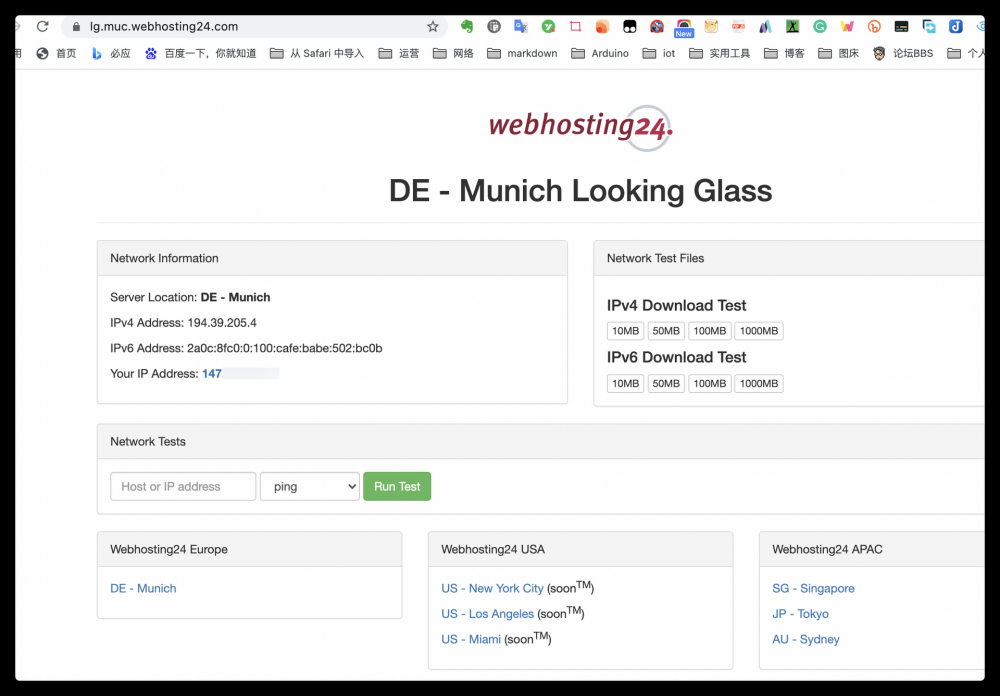Expand the Arduino bookmarks folder
This screenshot has width=1000, height=696.
click(600, 53)
